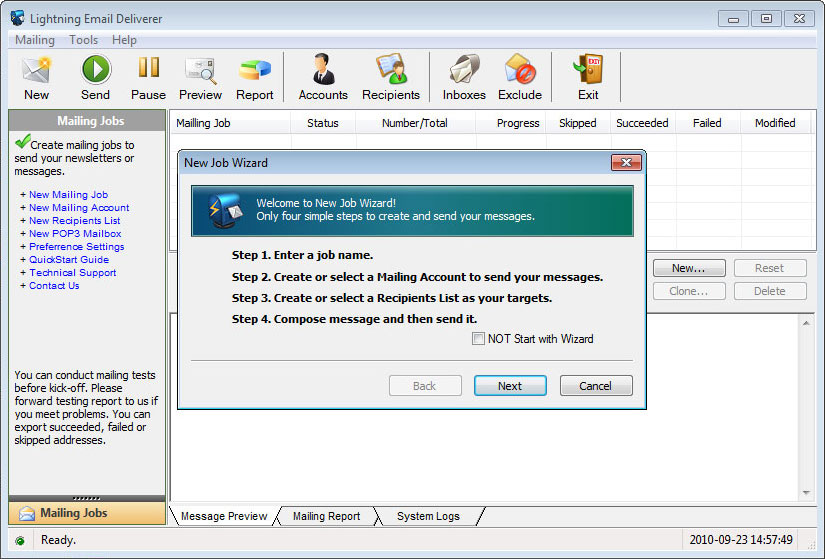Close the New Job Wizard dialog

coord(626,163)
